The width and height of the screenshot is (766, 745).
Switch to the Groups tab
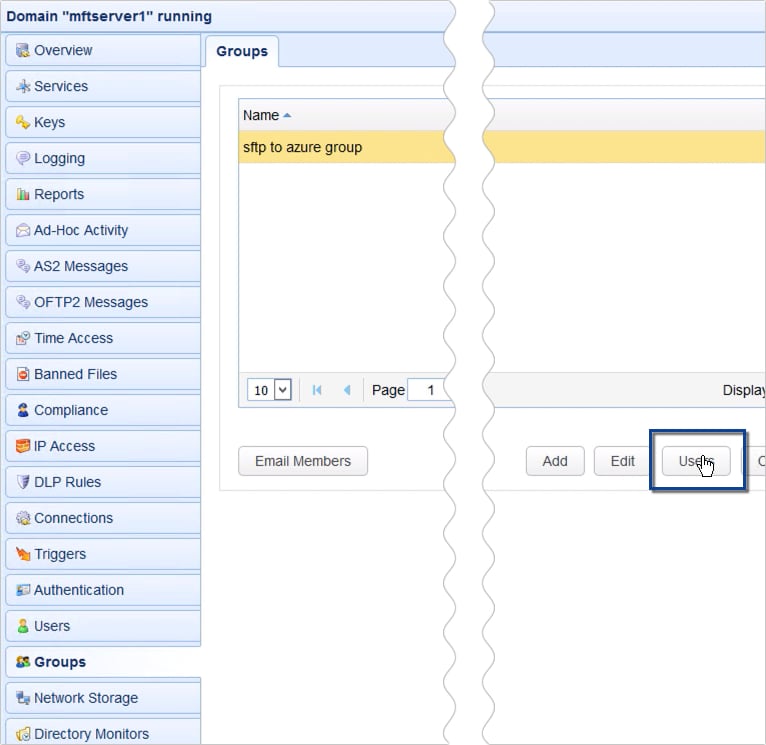(x=242, y=51)
